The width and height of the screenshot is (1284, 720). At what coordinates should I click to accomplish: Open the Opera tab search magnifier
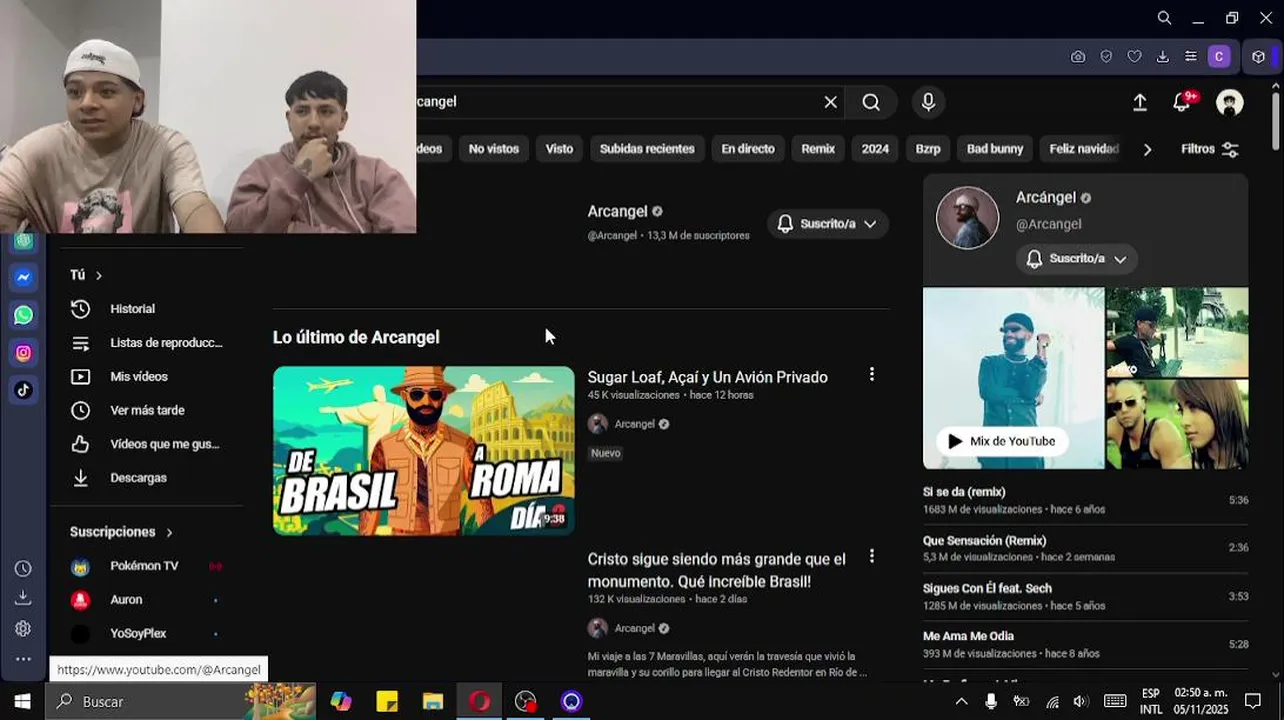point(1164,18)
